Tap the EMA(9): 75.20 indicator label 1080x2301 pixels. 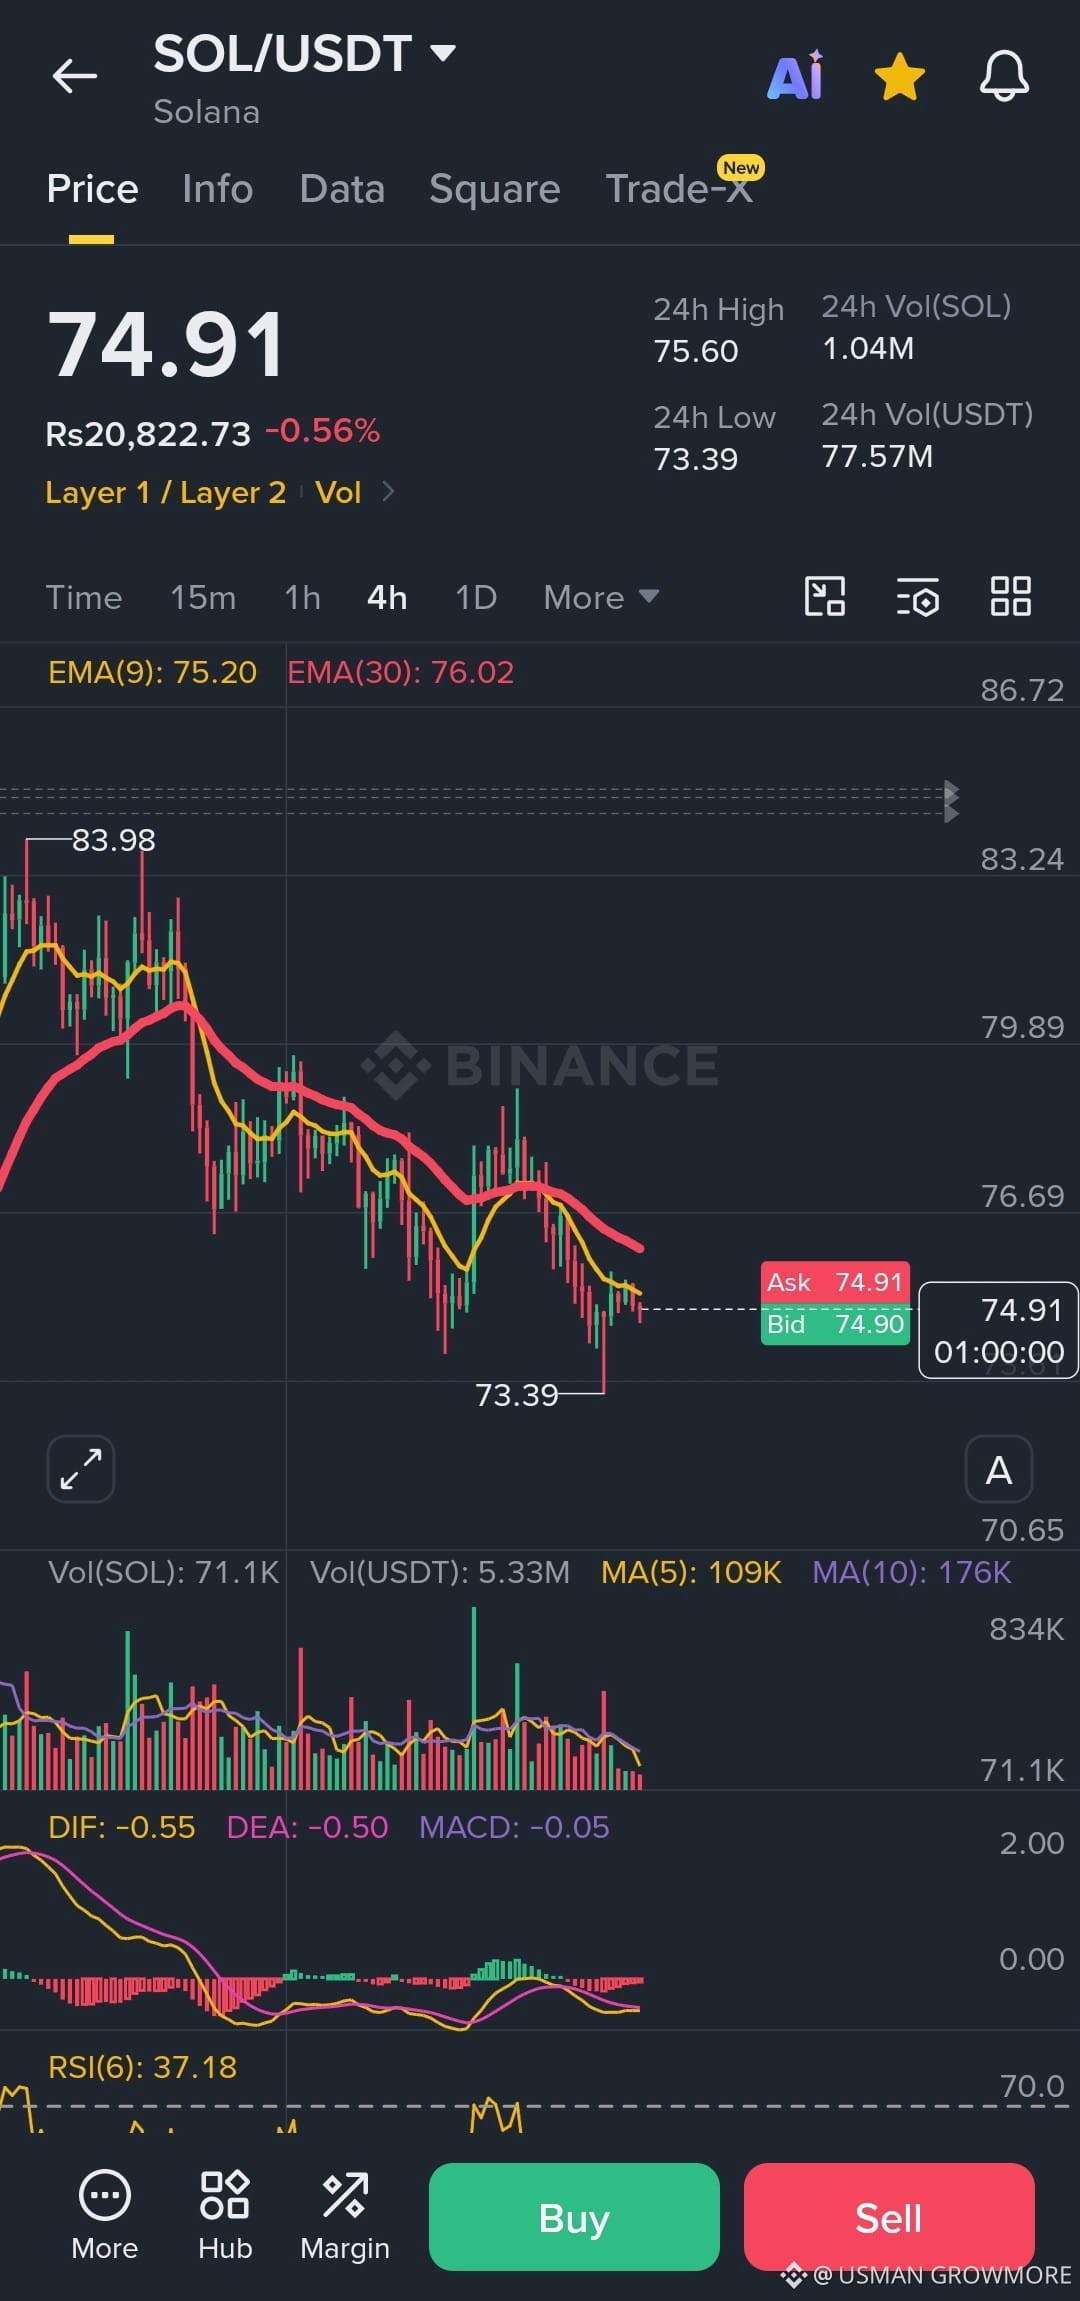tap(152, 672)
